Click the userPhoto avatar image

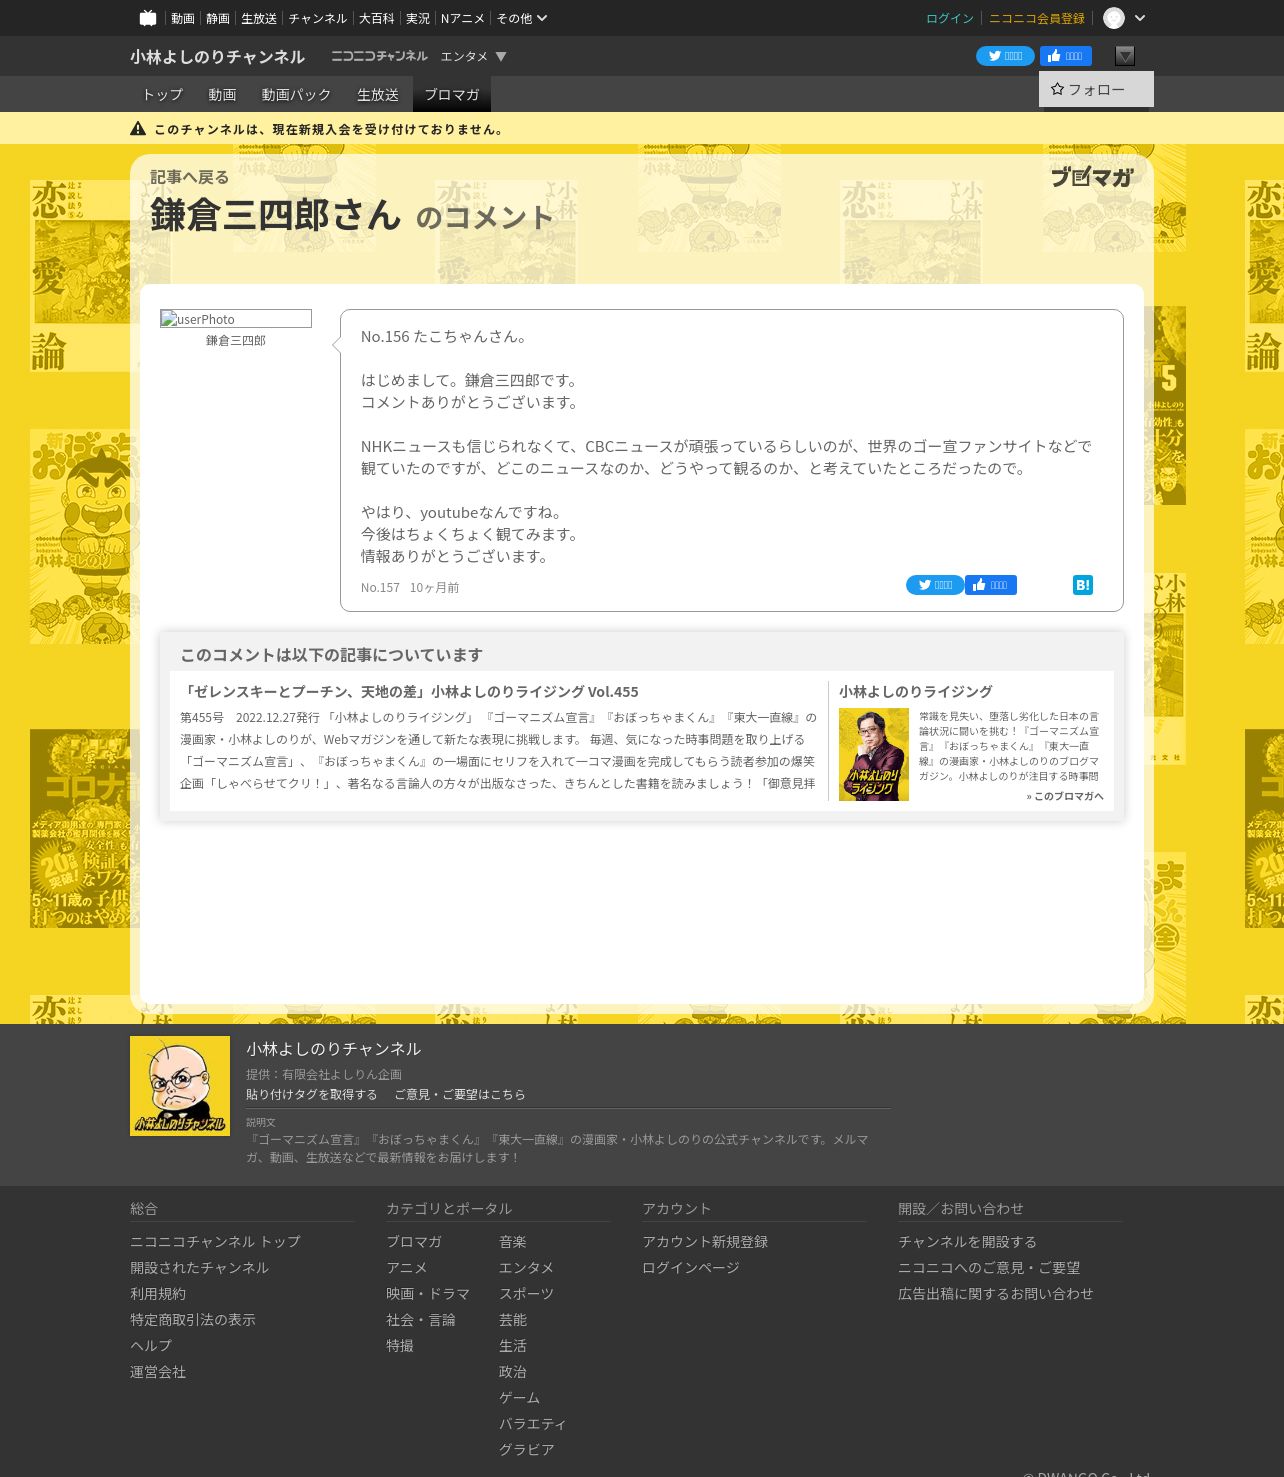pyautogui.click(x=236, y=319)
